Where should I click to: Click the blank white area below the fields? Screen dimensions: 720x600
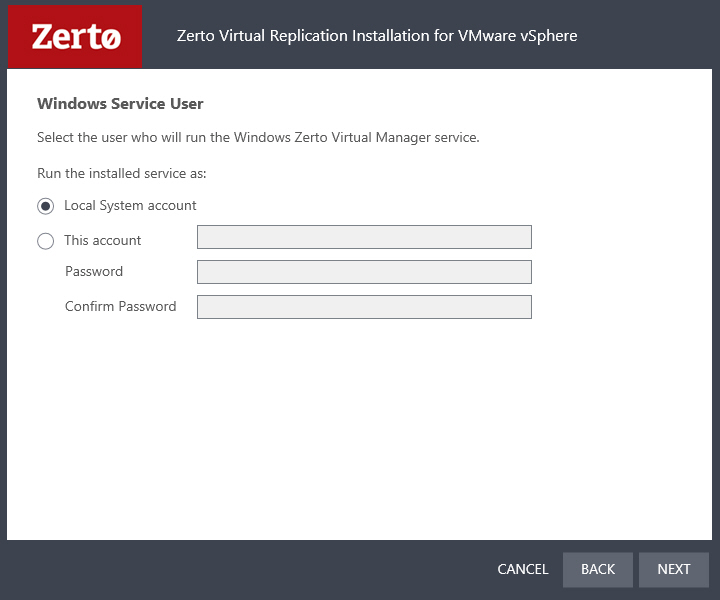point(359,427)
